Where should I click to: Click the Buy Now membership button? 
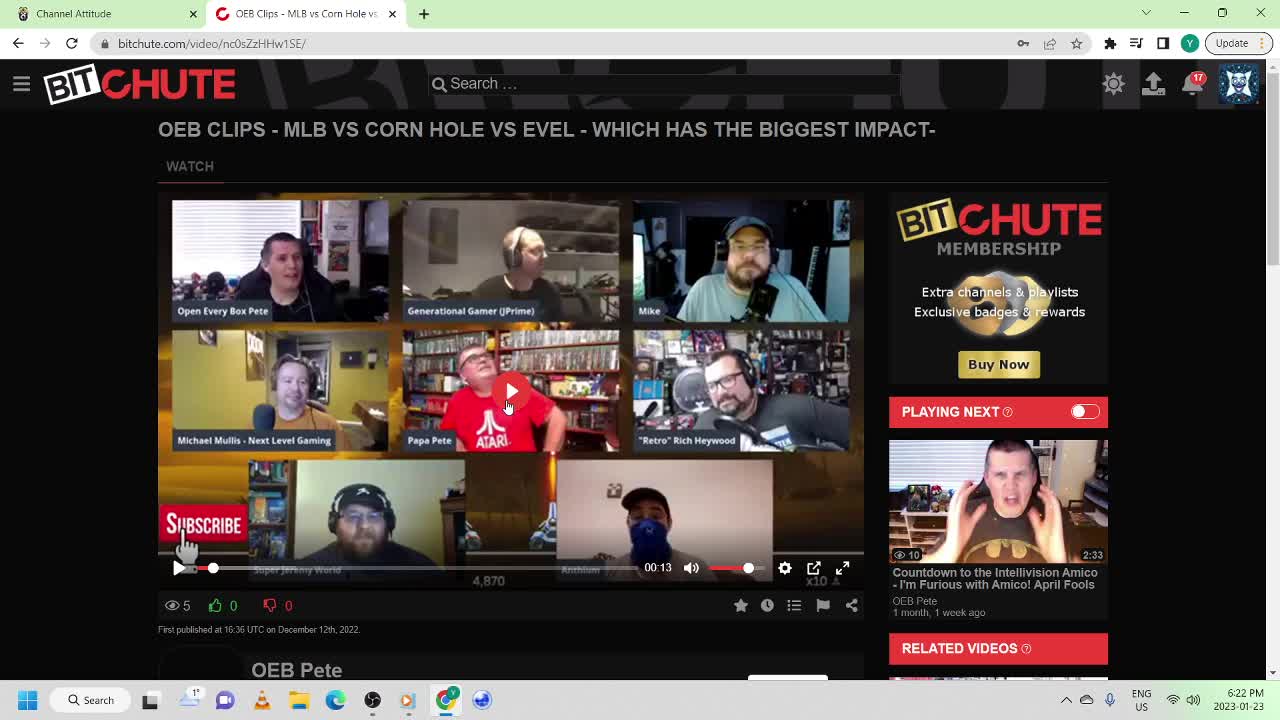[998, 364]
